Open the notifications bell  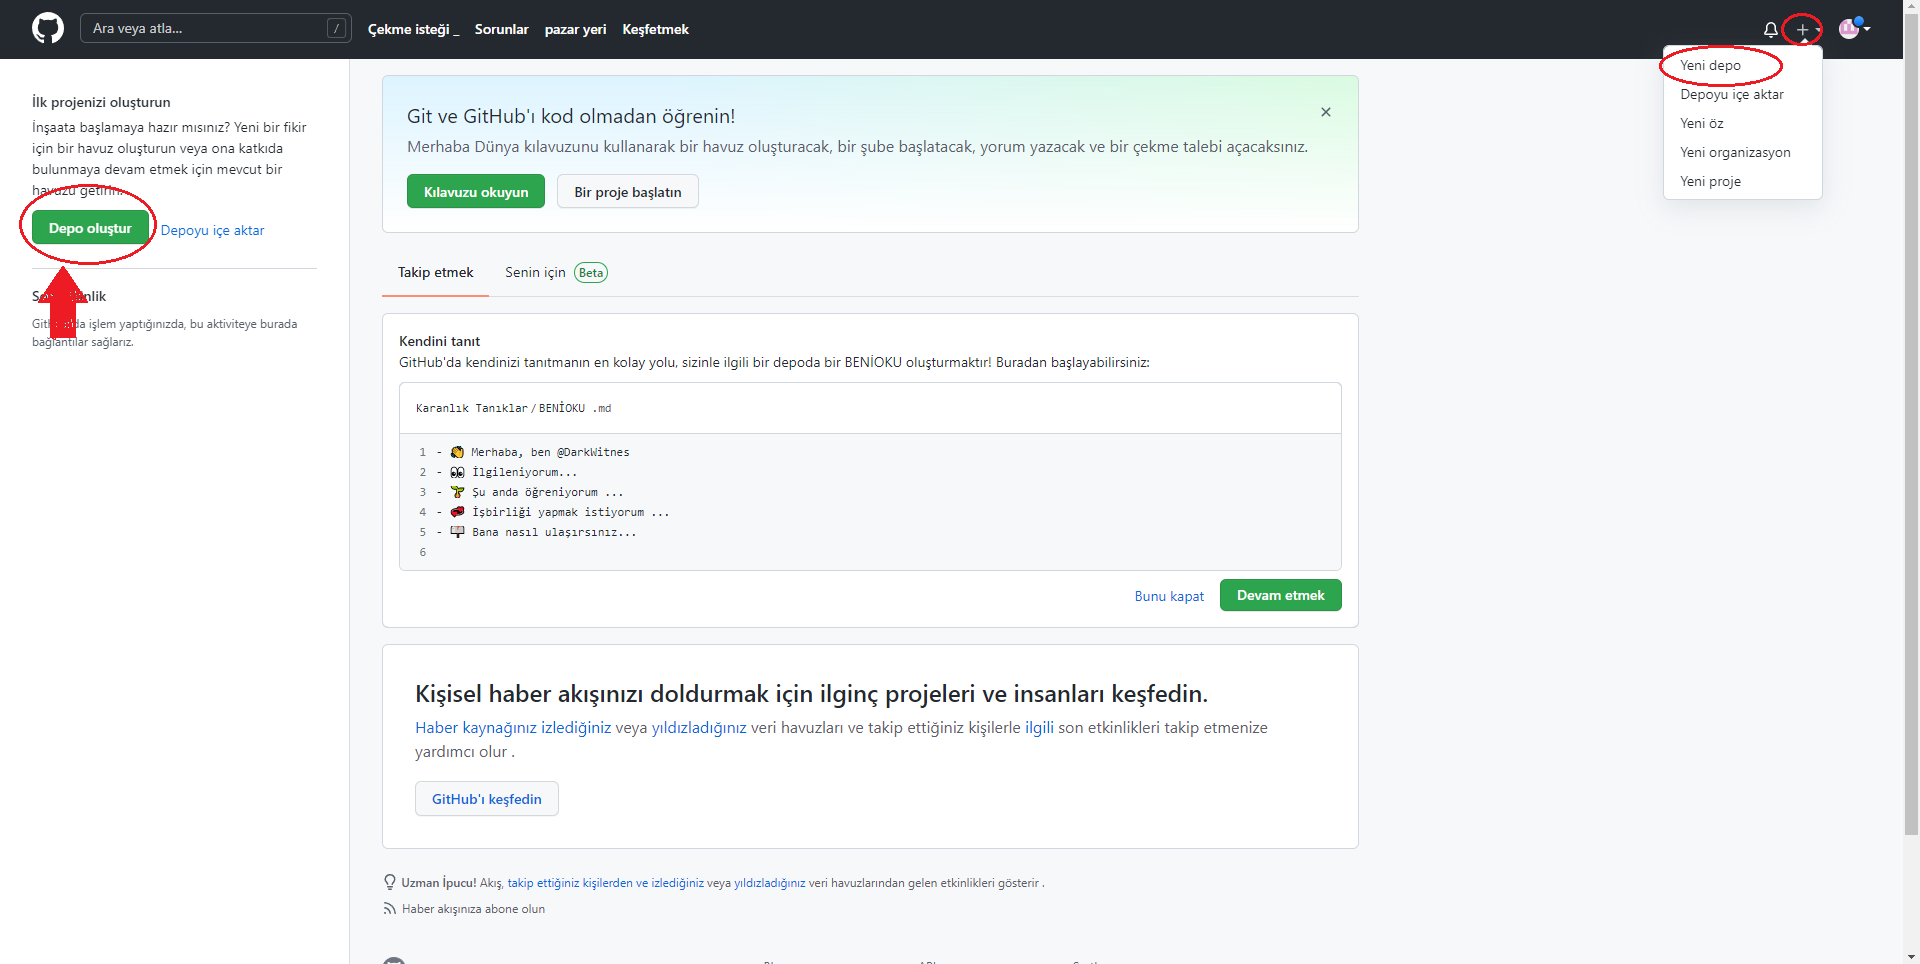tap(1771, 30)
